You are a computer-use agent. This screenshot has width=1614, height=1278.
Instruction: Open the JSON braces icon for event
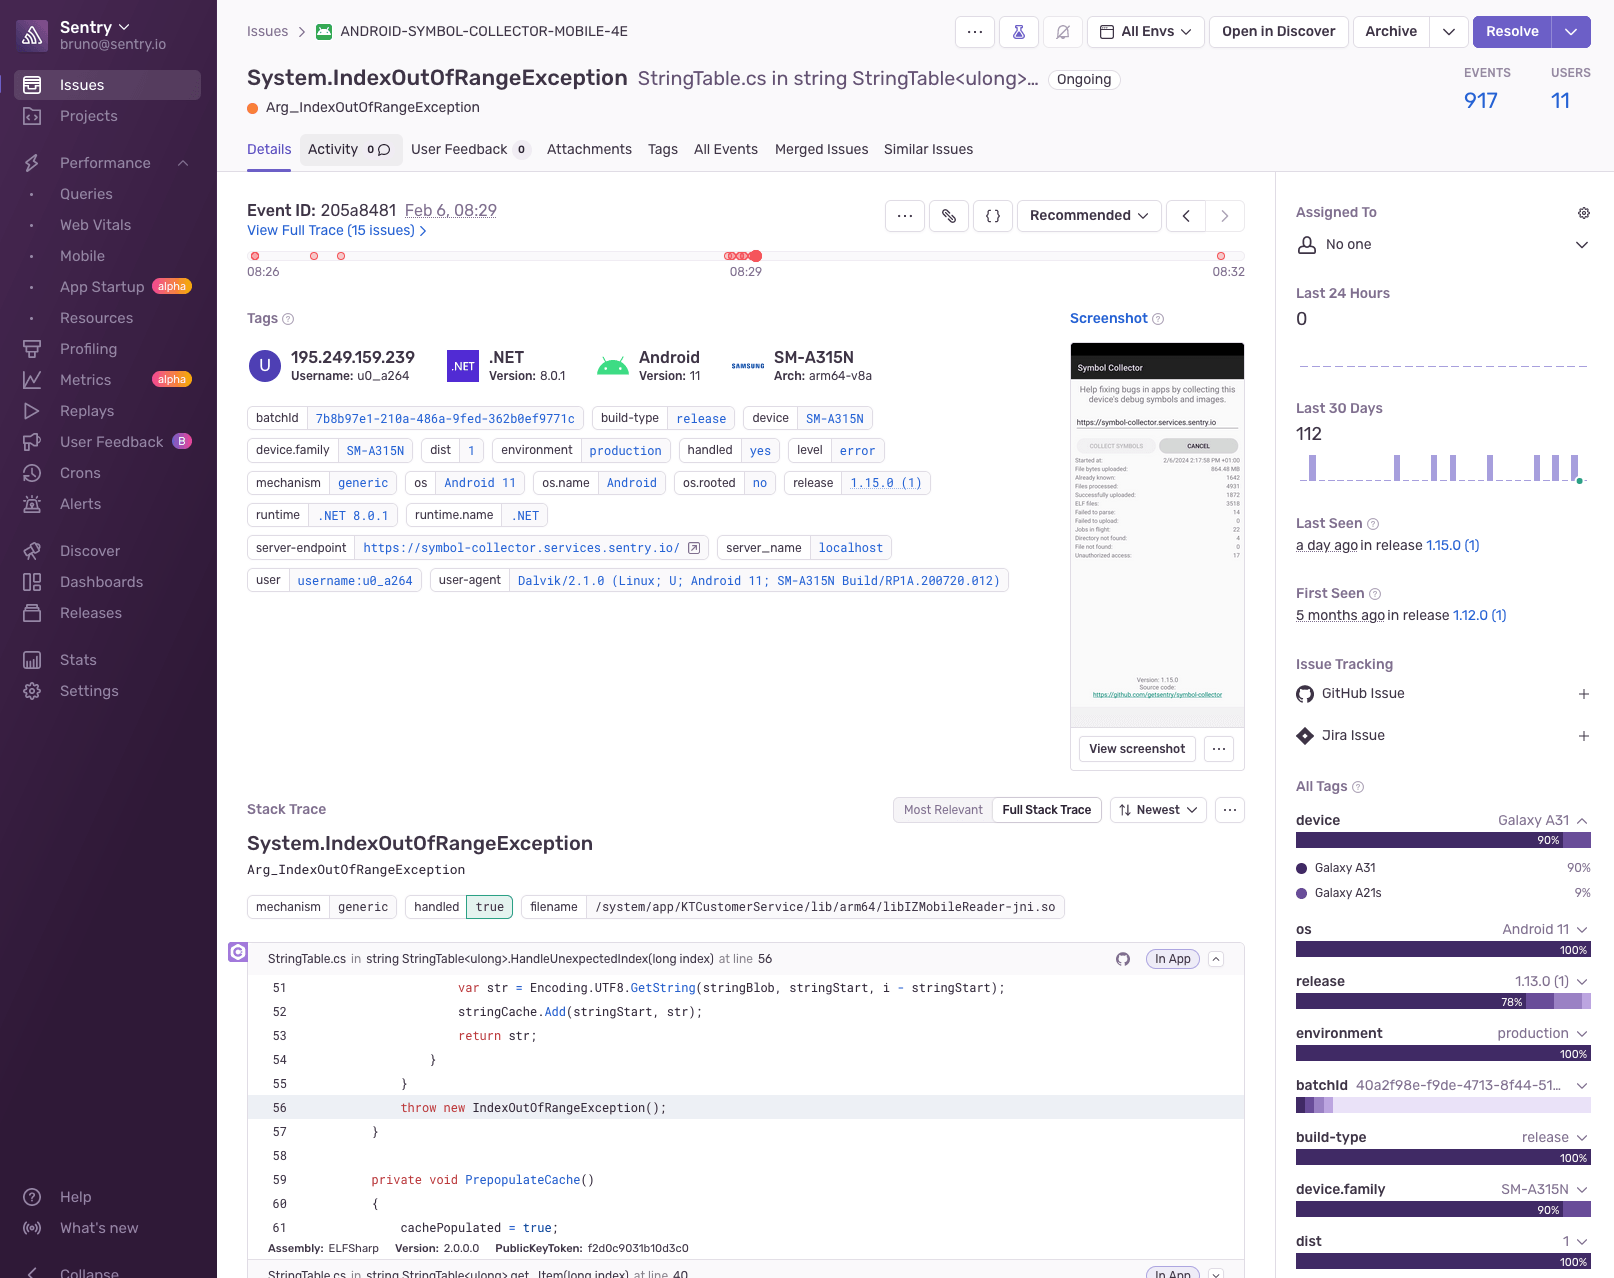[993, 216]
